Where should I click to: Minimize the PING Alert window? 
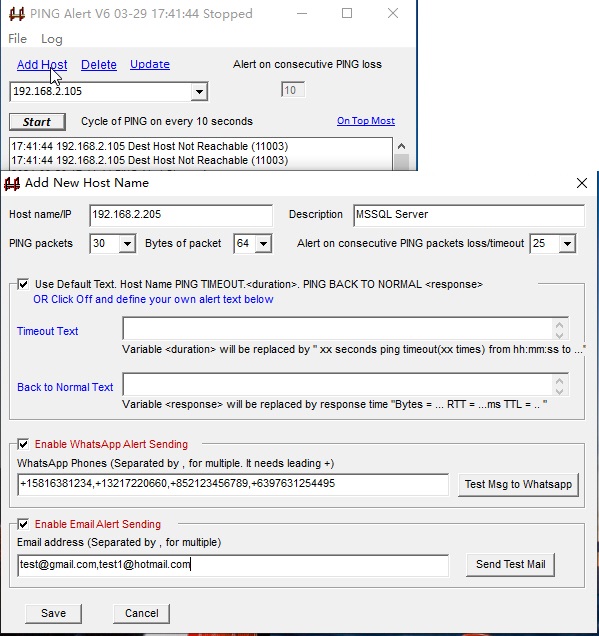302,13
